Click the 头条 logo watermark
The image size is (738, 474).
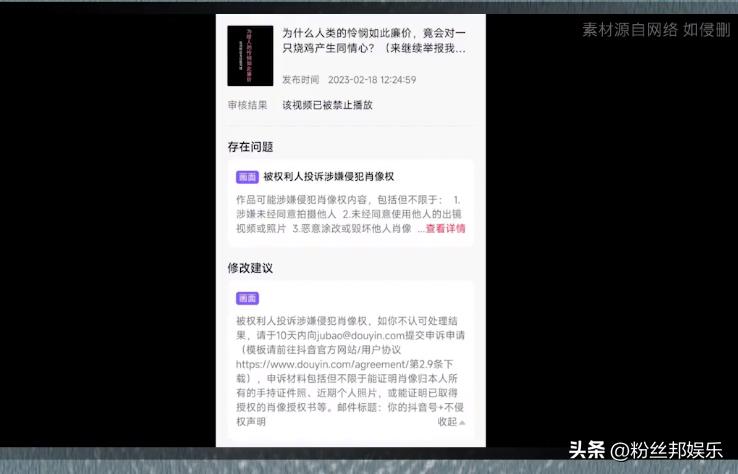click(x=589, y=450)
